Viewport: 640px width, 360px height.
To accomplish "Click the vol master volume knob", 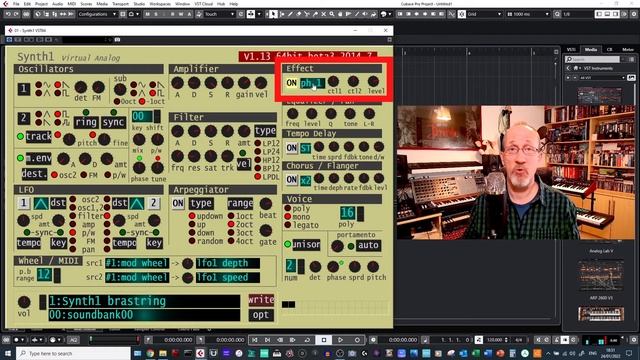I will [x=24, y=302].
